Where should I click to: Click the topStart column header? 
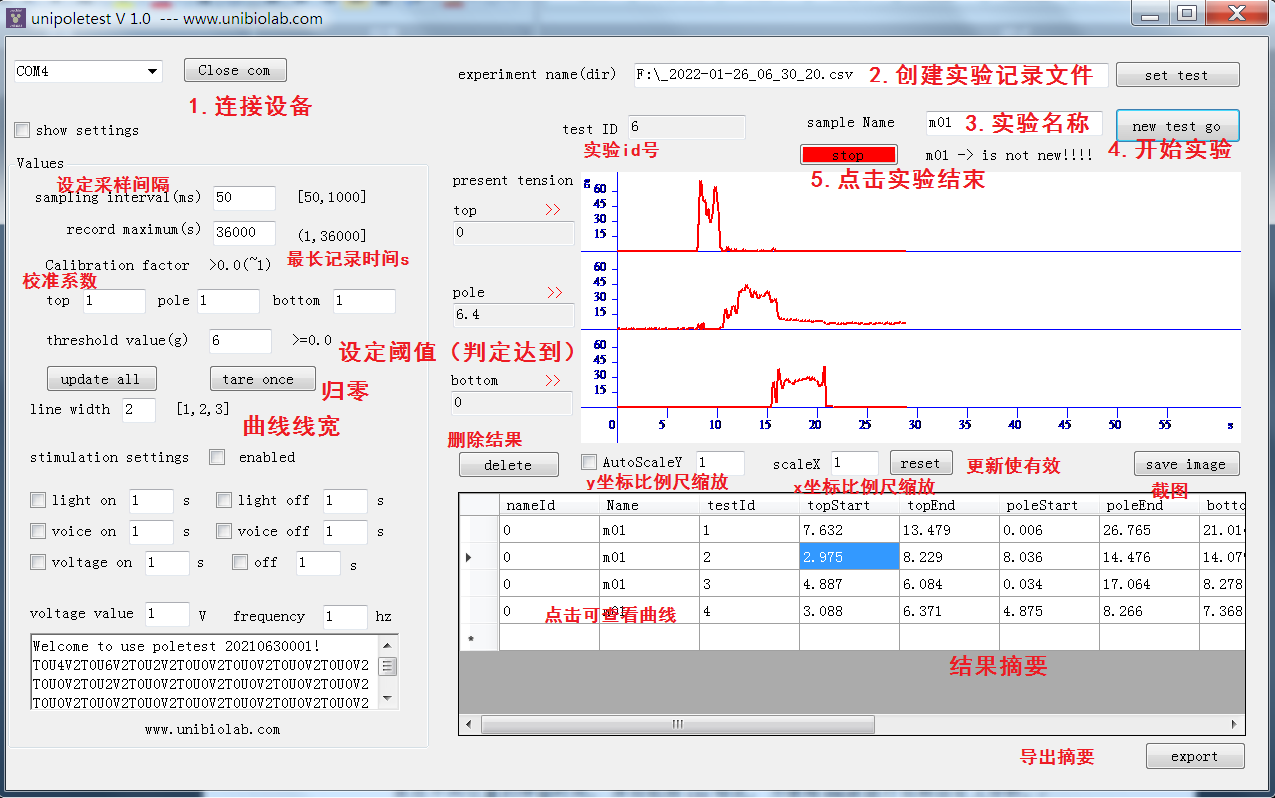click(849, 505)
